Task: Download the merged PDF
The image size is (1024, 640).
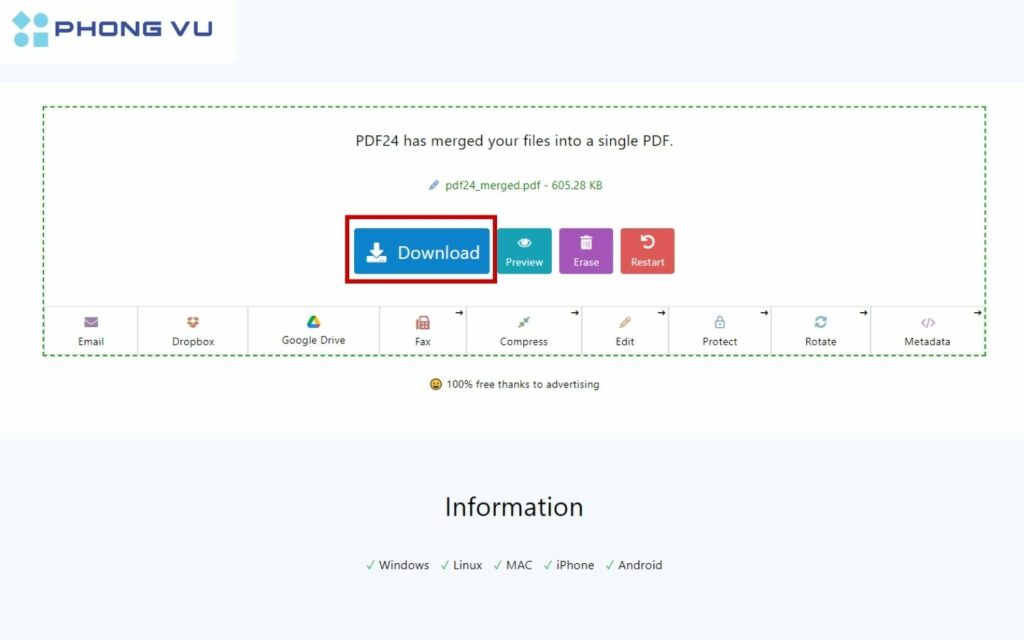Action: pos(421,252)
